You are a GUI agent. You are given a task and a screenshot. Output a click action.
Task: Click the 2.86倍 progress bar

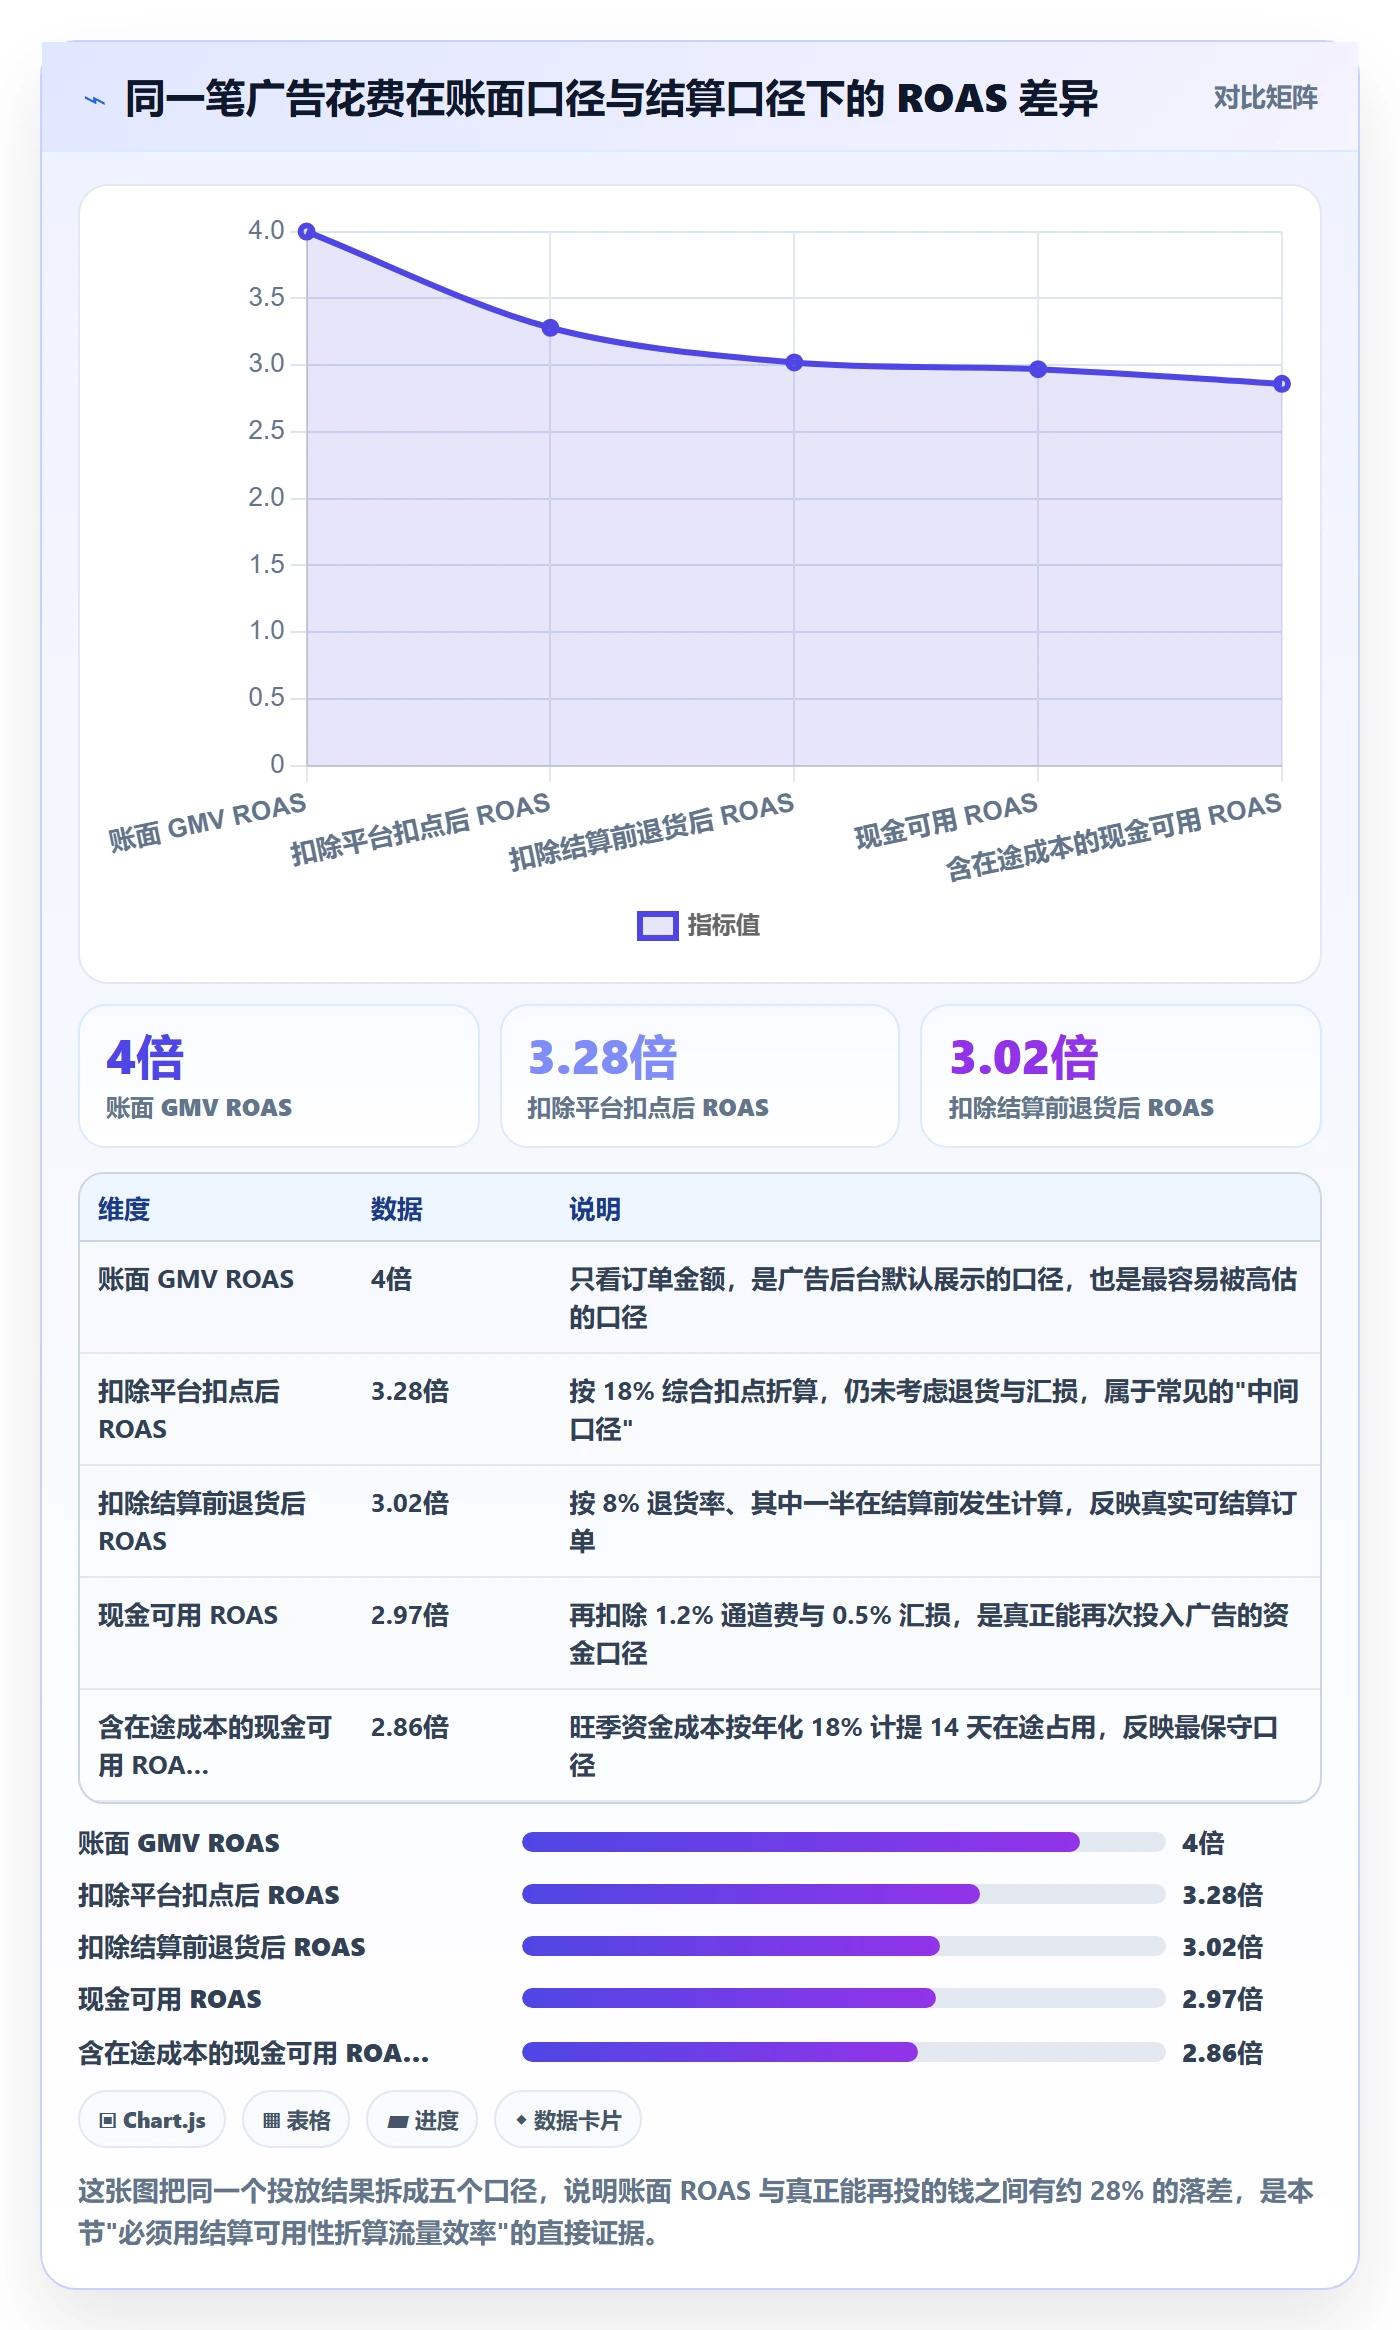(844, 2052)
